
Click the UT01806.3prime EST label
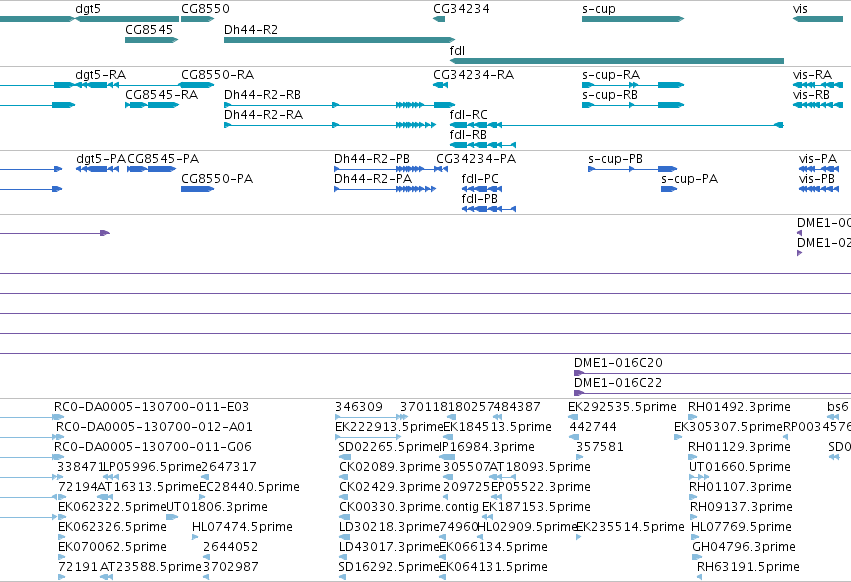[x=217, y=507]
